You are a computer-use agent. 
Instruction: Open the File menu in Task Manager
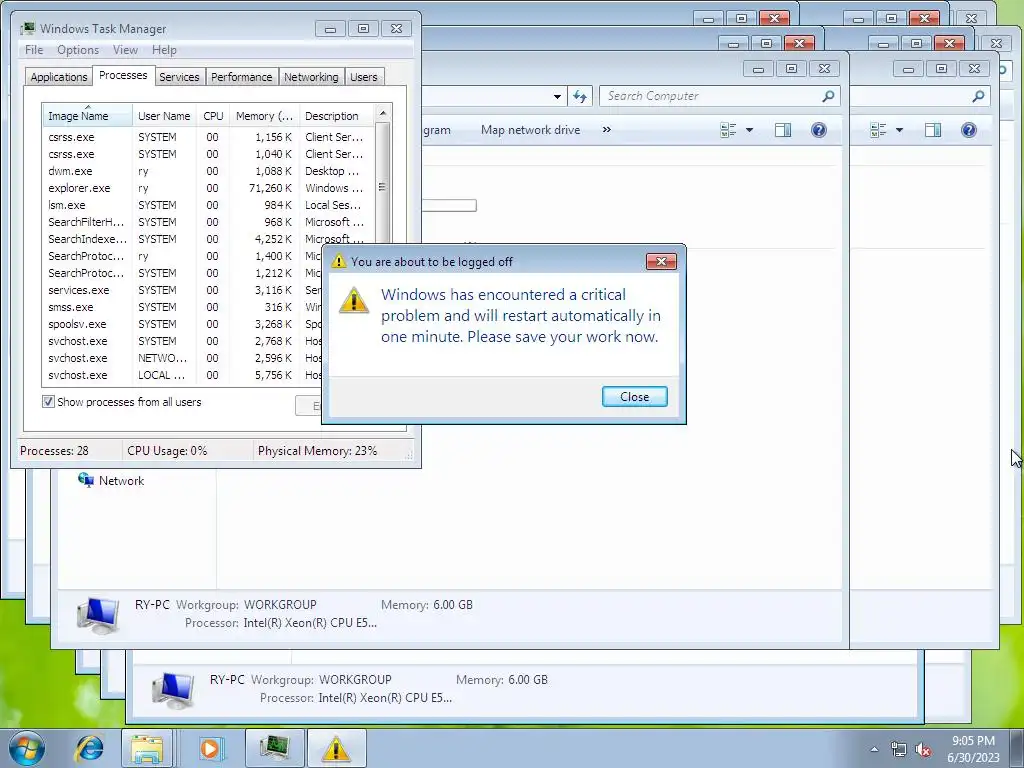coord(34,50)
